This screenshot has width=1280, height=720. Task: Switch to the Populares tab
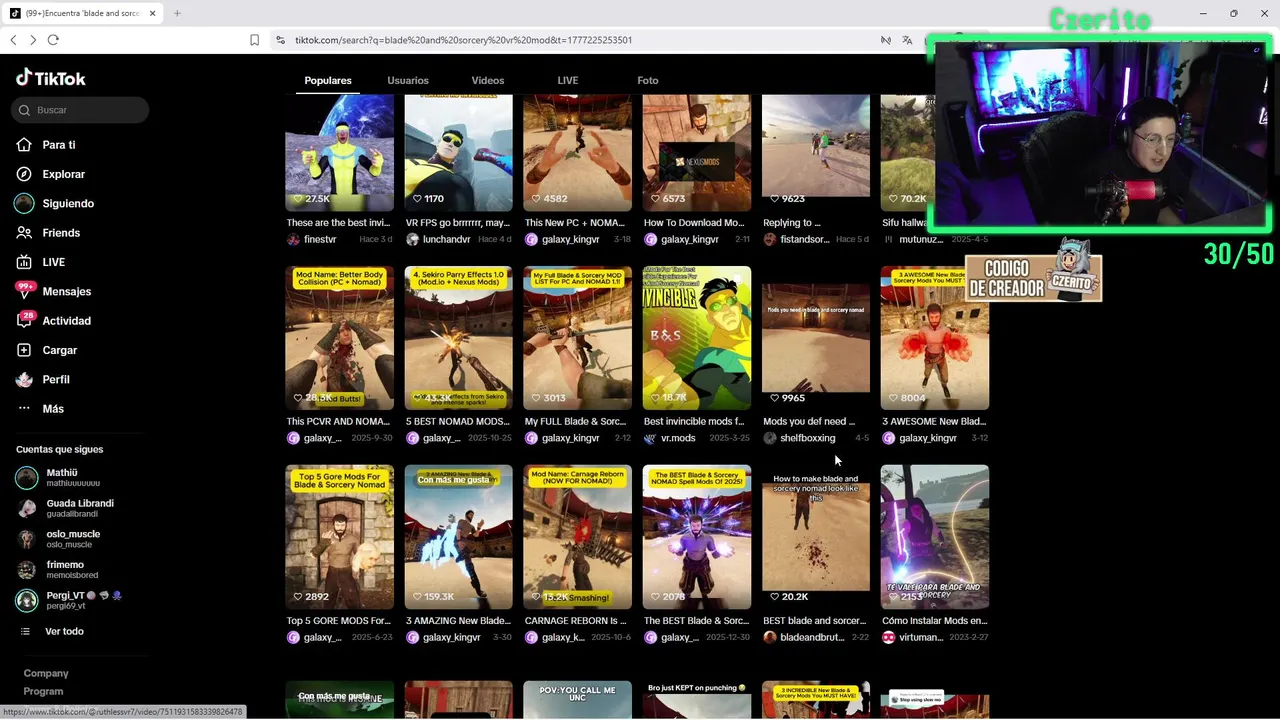click(328, 80)
